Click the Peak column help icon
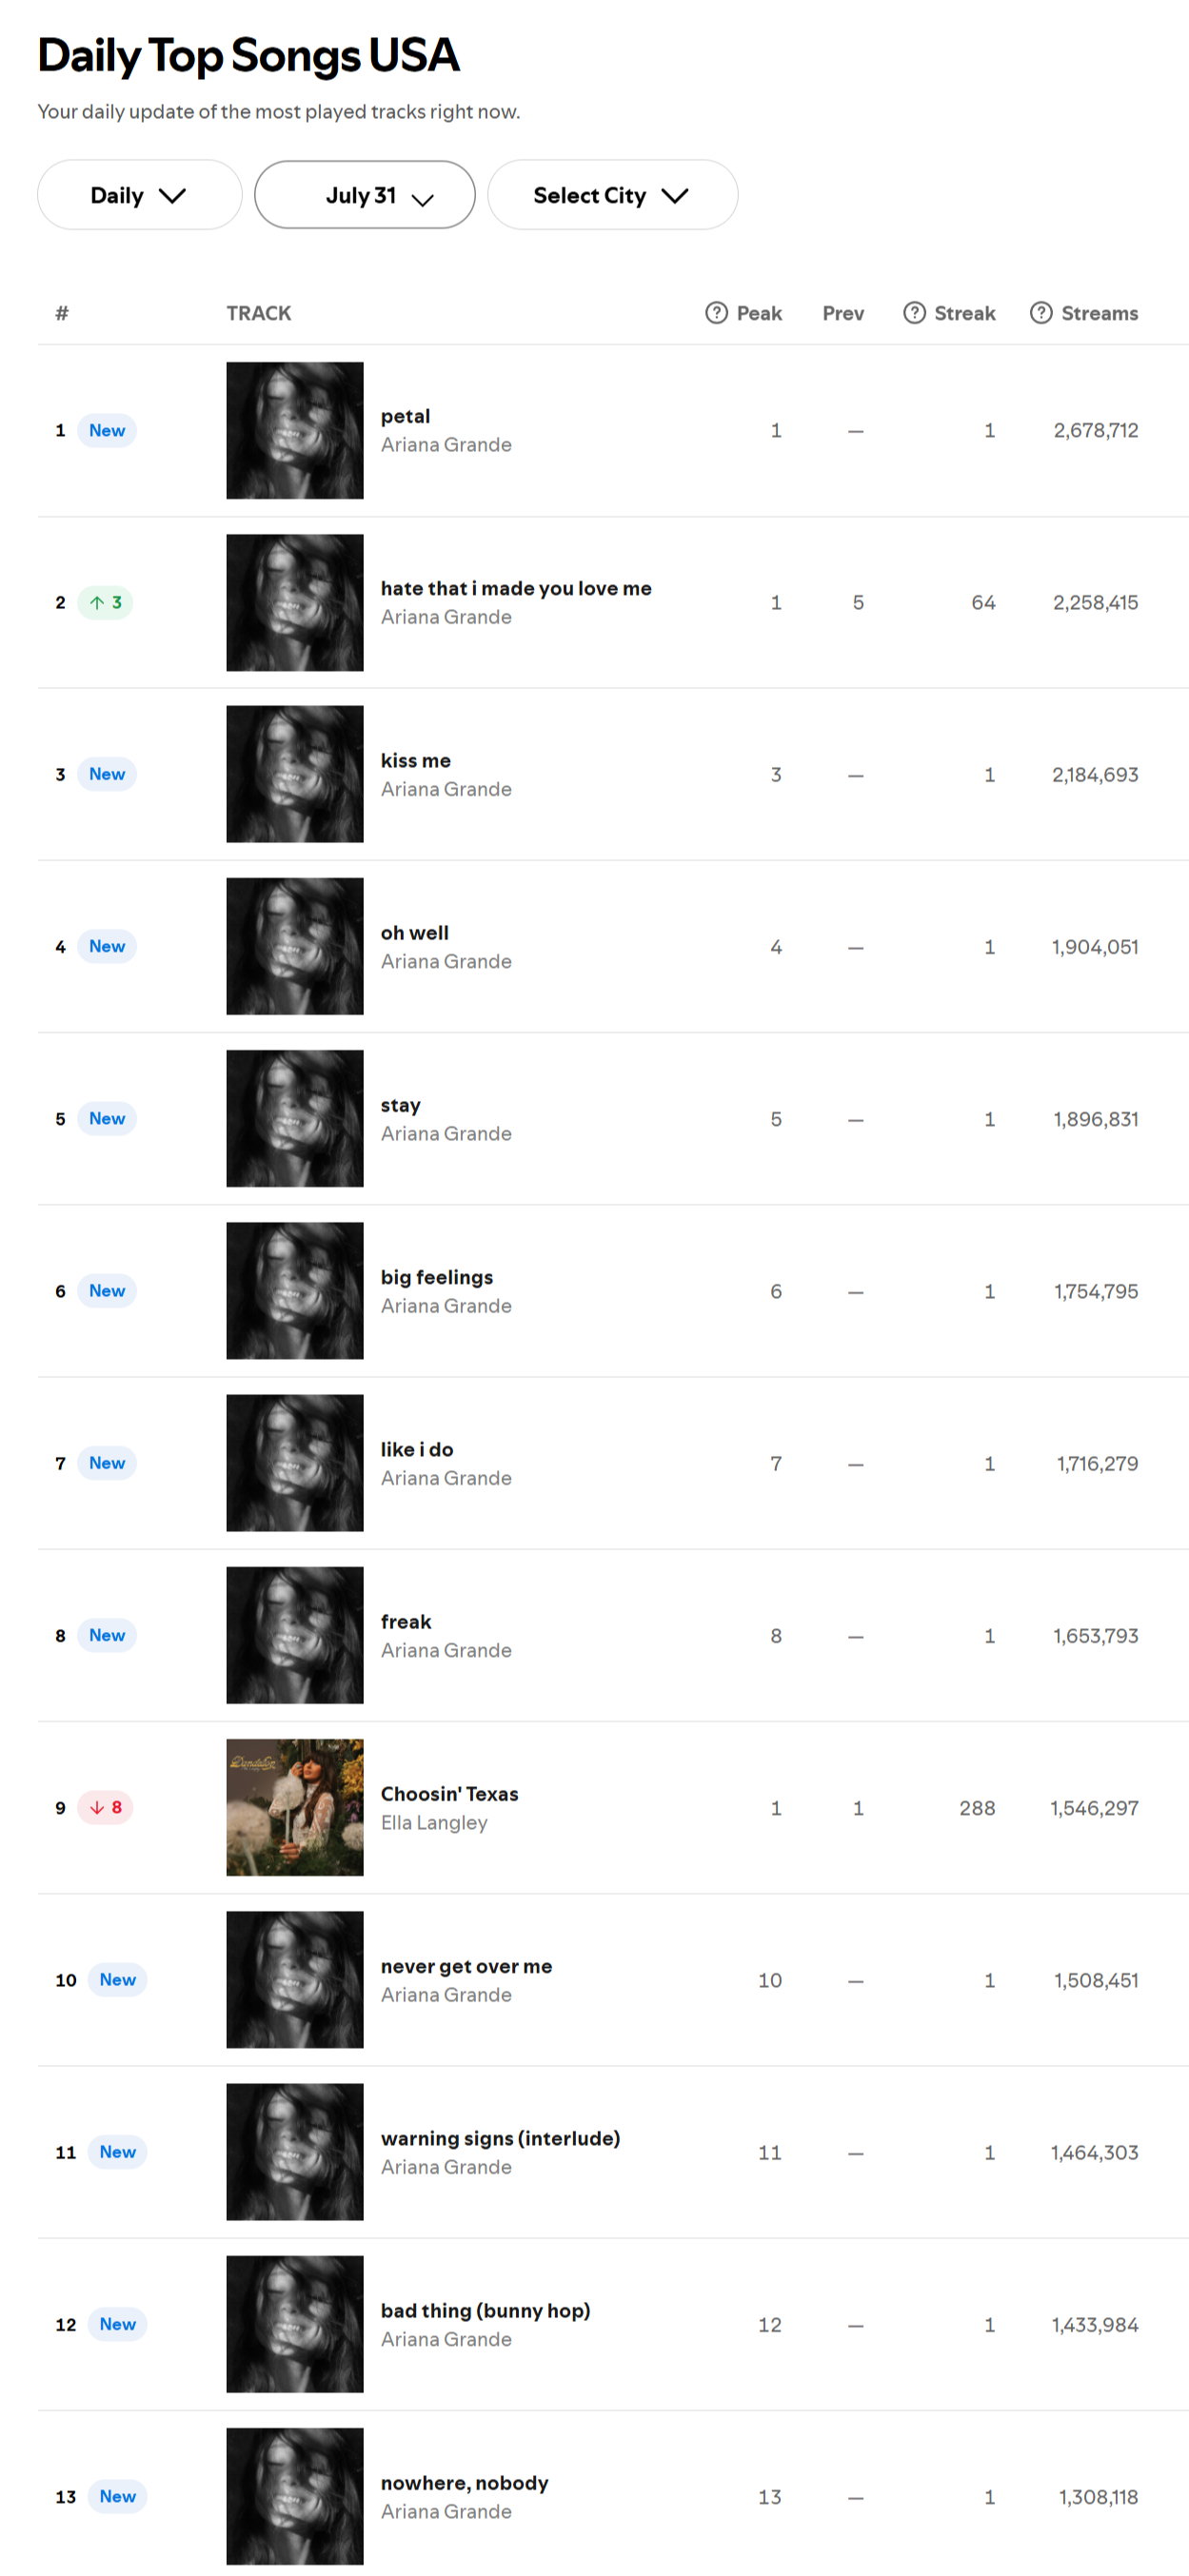This screenshot has height=2576, width=1189. coord(716,313)
